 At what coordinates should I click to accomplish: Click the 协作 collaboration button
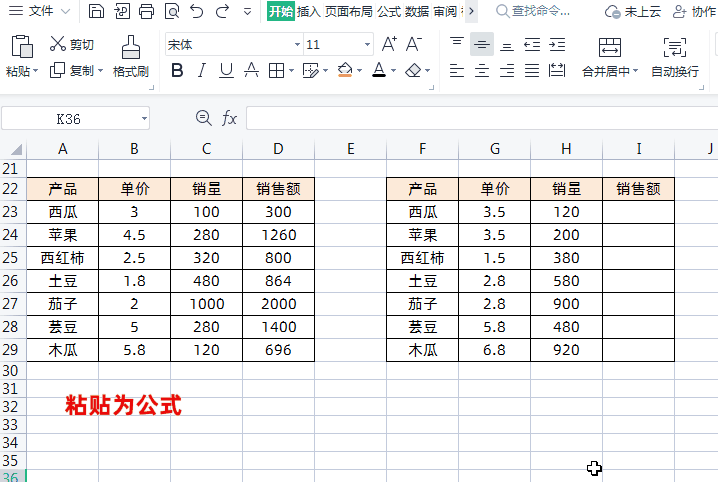point(694,11)
